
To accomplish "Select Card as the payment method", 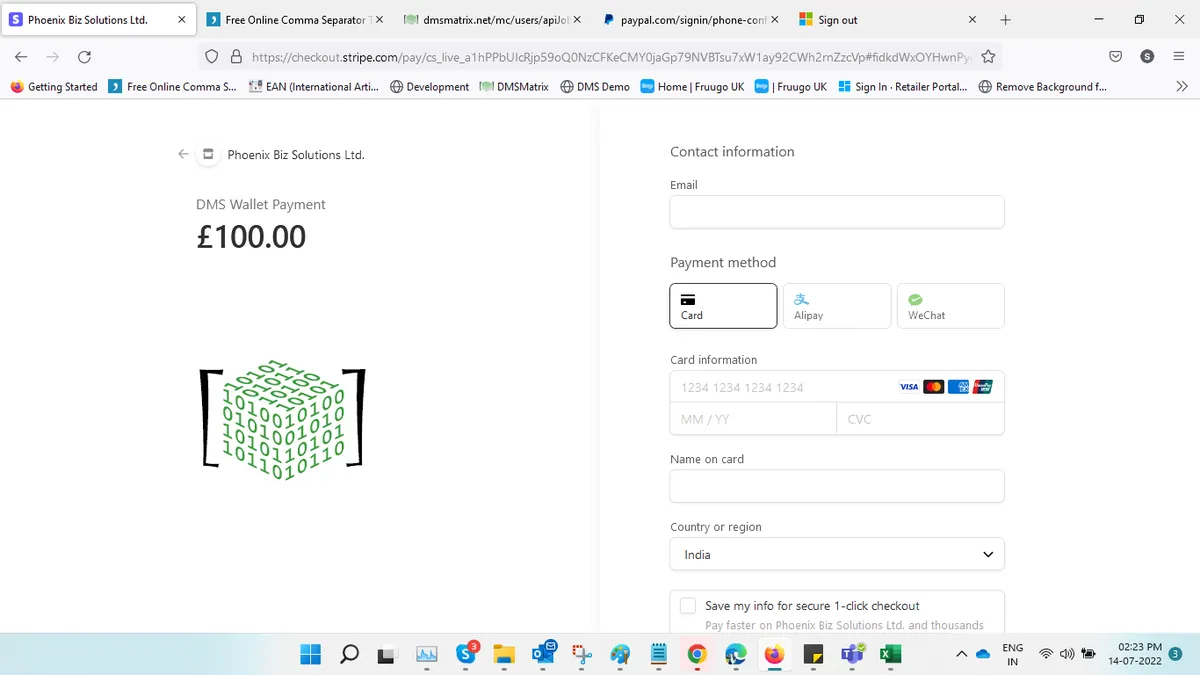I will (x=723, y=306).
